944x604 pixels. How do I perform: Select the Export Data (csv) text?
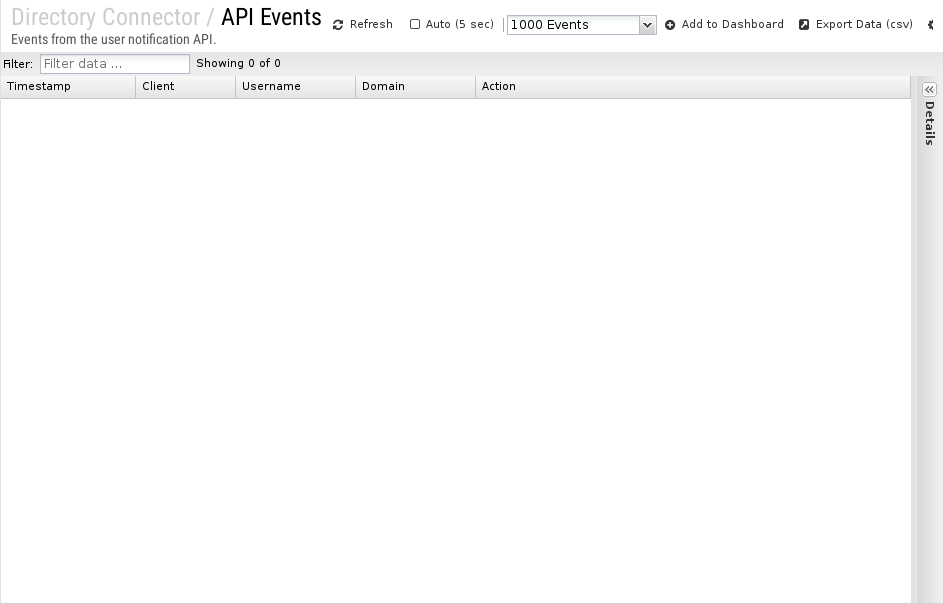pyautogui.click(x=864, y=24)
